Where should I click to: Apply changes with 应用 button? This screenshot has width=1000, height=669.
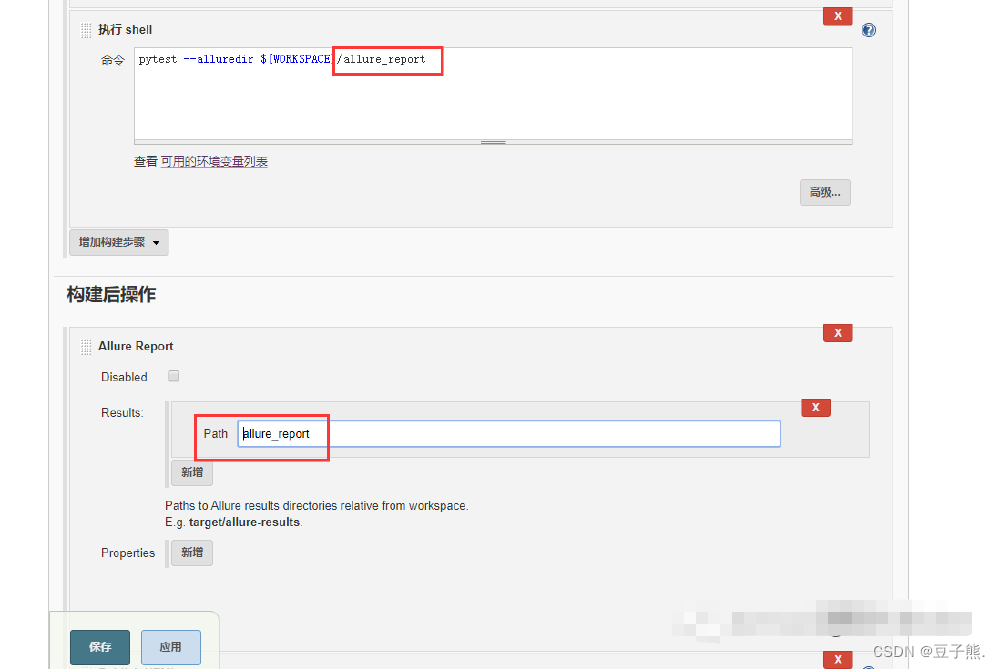tap(170, 647)
